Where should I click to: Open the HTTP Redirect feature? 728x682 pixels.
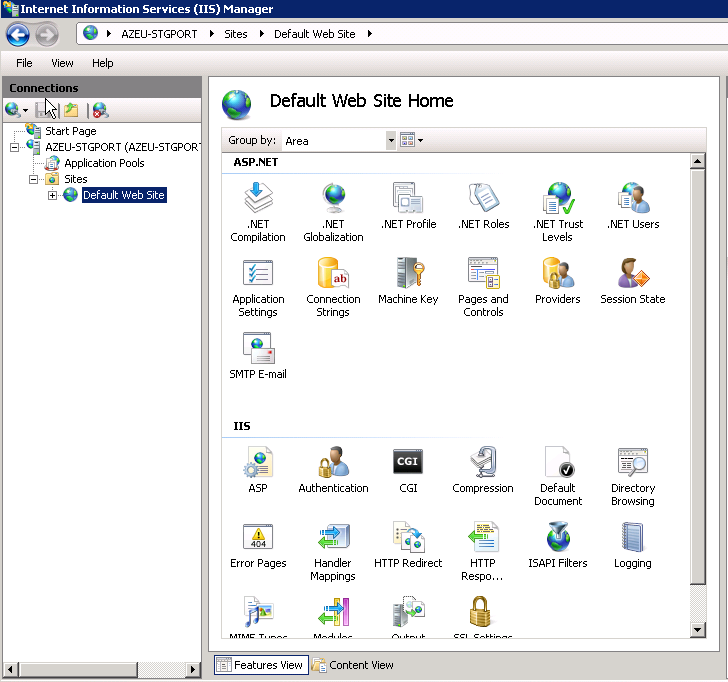pos(408,545)
